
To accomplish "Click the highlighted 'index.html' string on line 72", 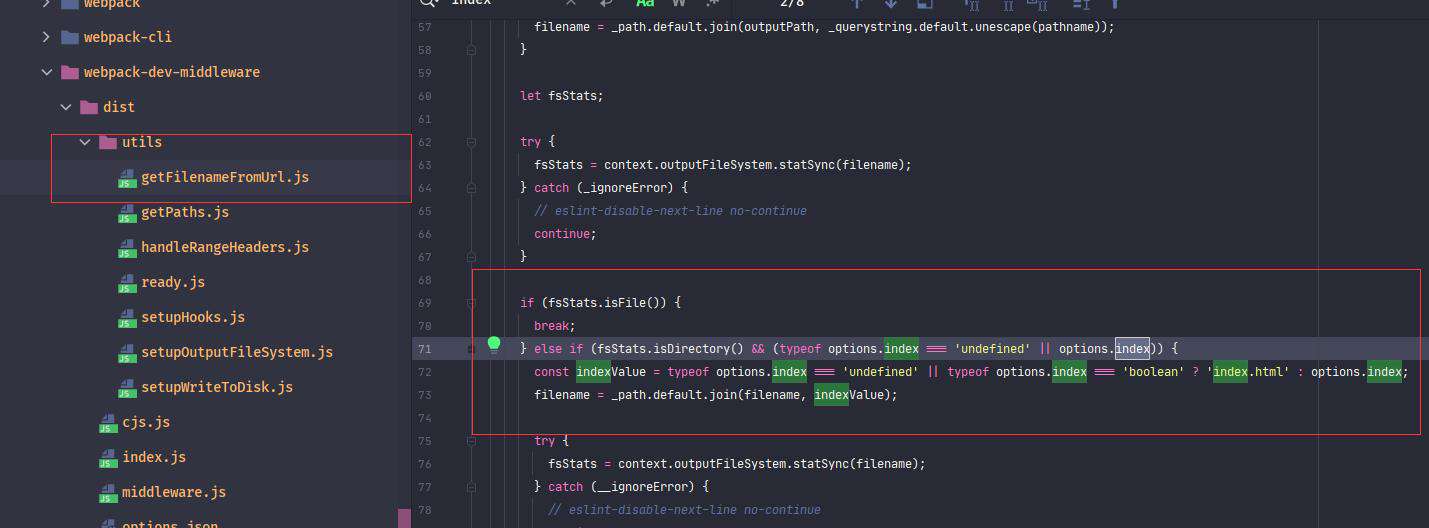I will (x=1250, y=371).
